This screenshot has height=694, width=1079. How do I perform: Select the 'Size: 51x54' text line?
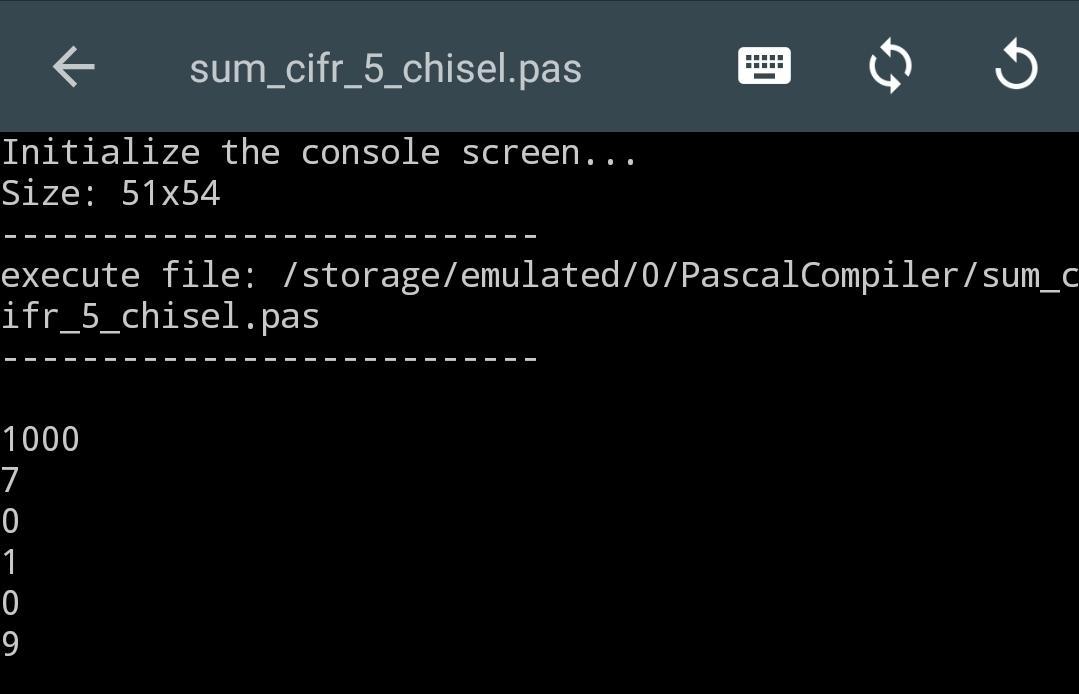(110, 193)
